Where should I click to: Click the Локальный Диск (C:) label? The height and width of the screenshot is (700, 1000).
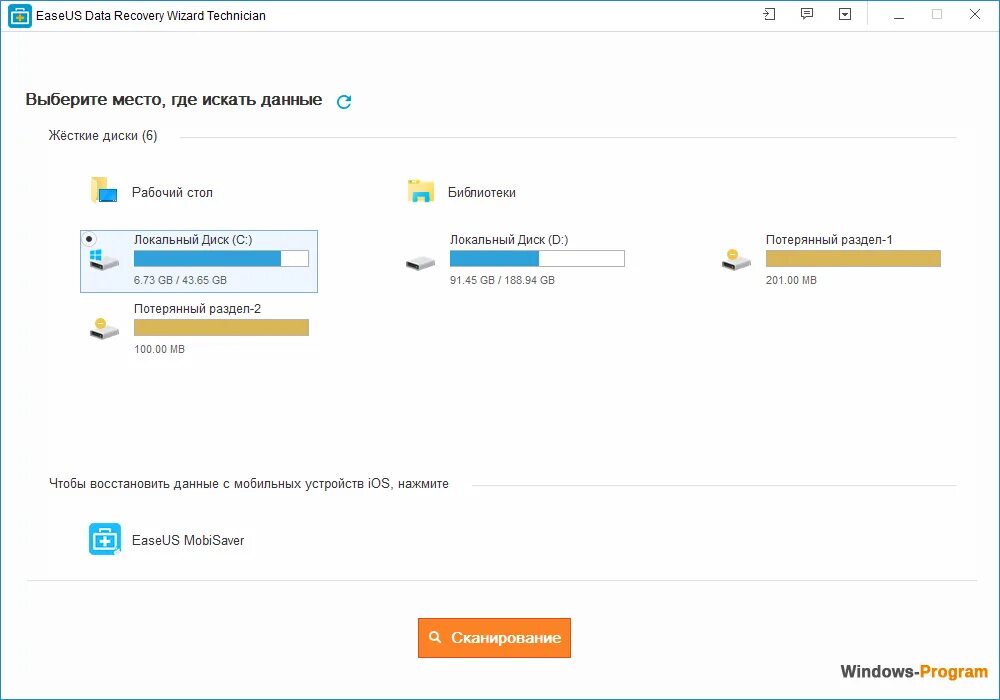(193, 240)
